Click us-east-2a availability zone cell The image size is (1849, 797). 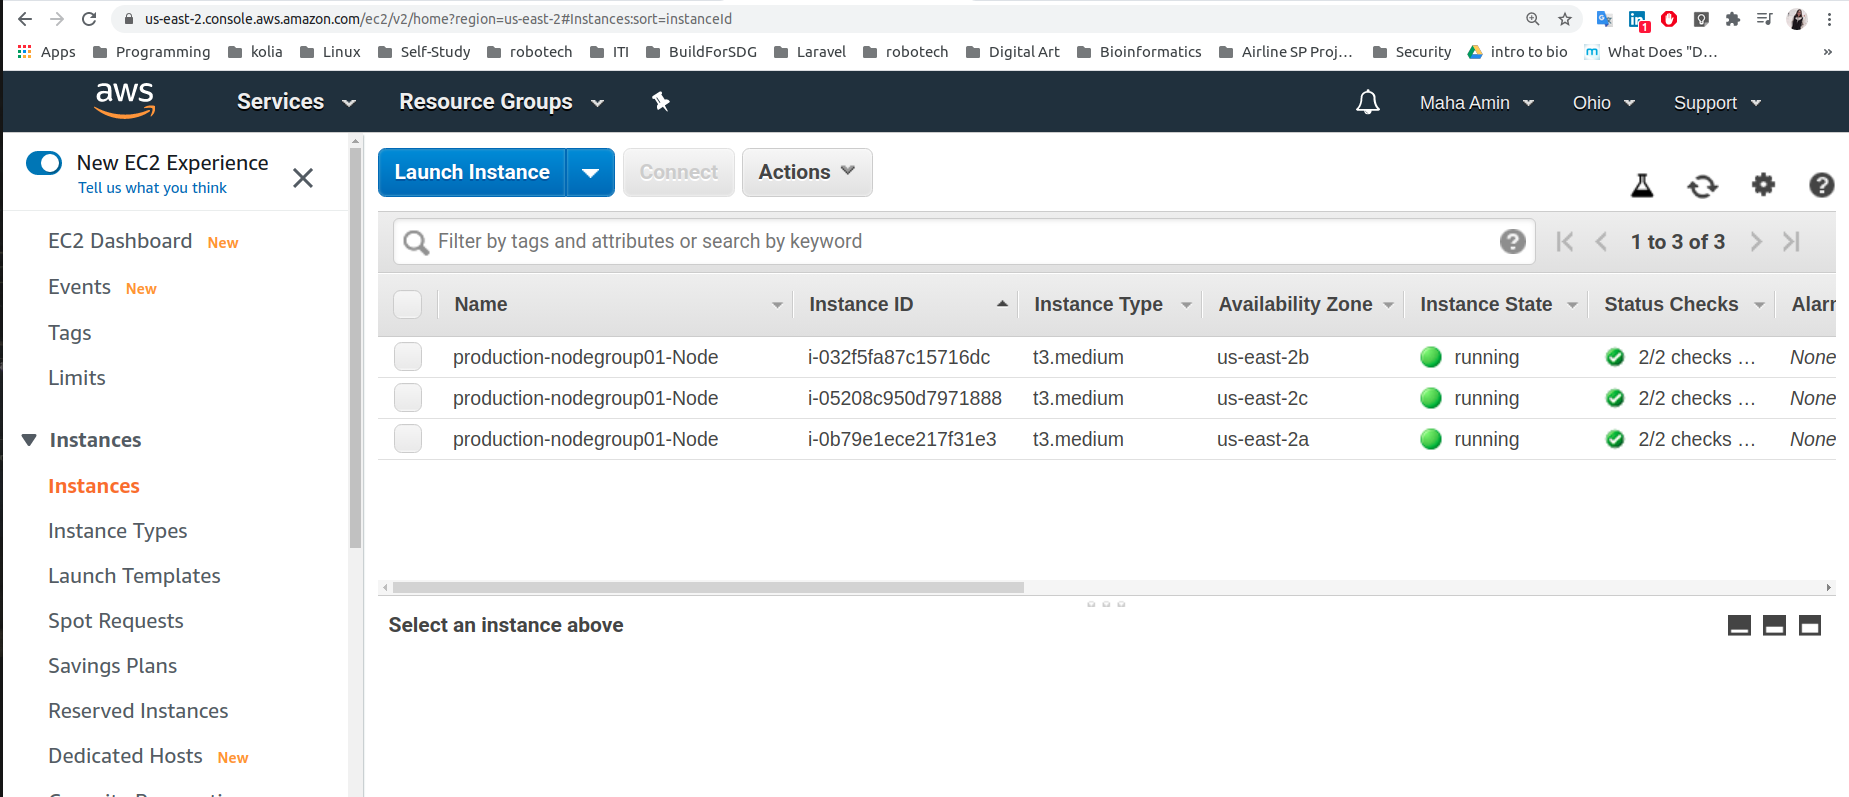click(x=1263, y=439)
